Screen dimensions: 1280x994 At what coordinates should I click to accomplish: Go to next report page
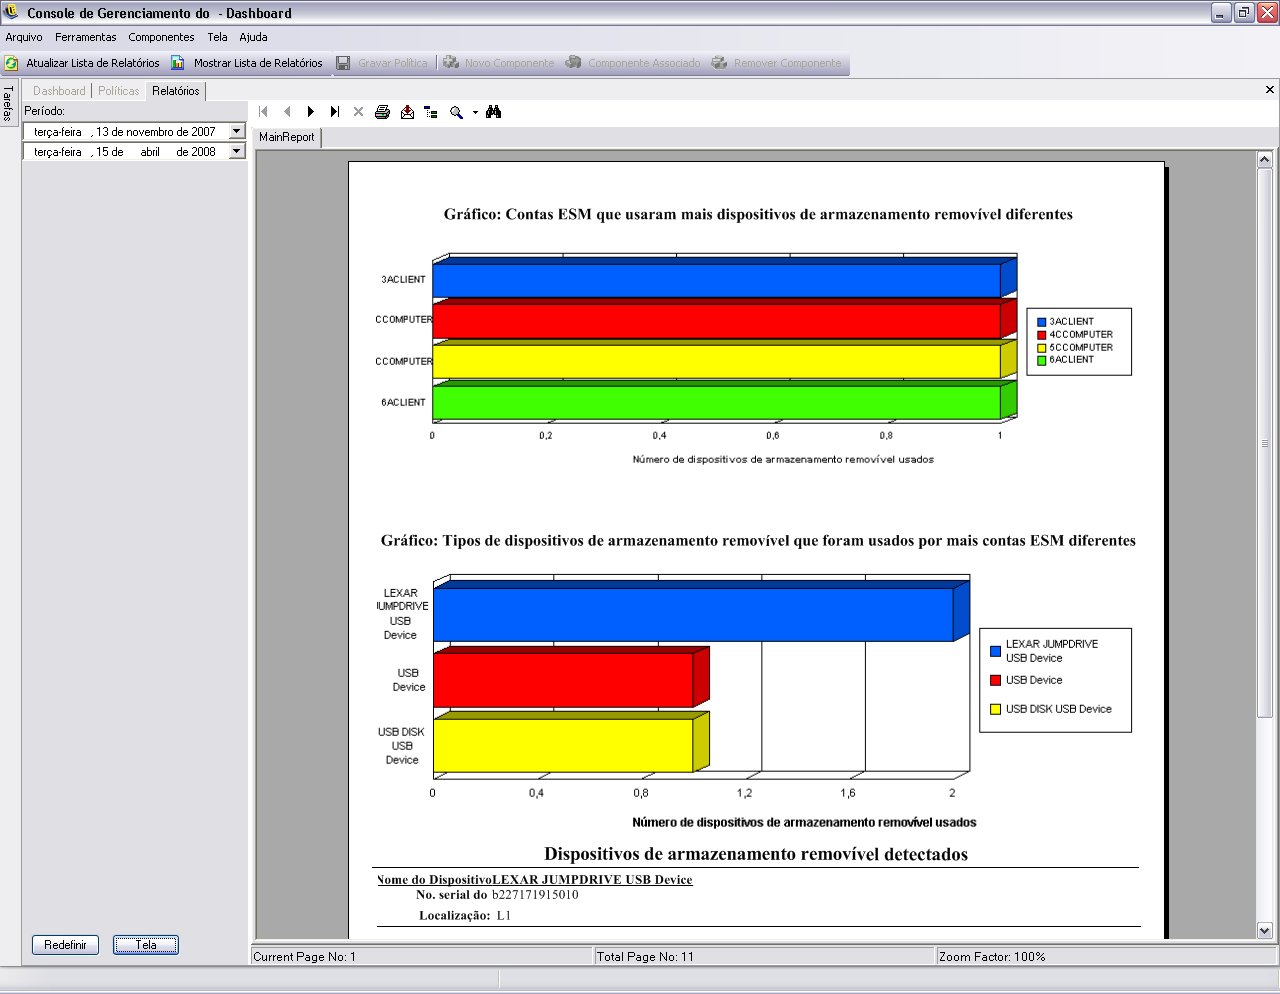click(x=311, y=112)
